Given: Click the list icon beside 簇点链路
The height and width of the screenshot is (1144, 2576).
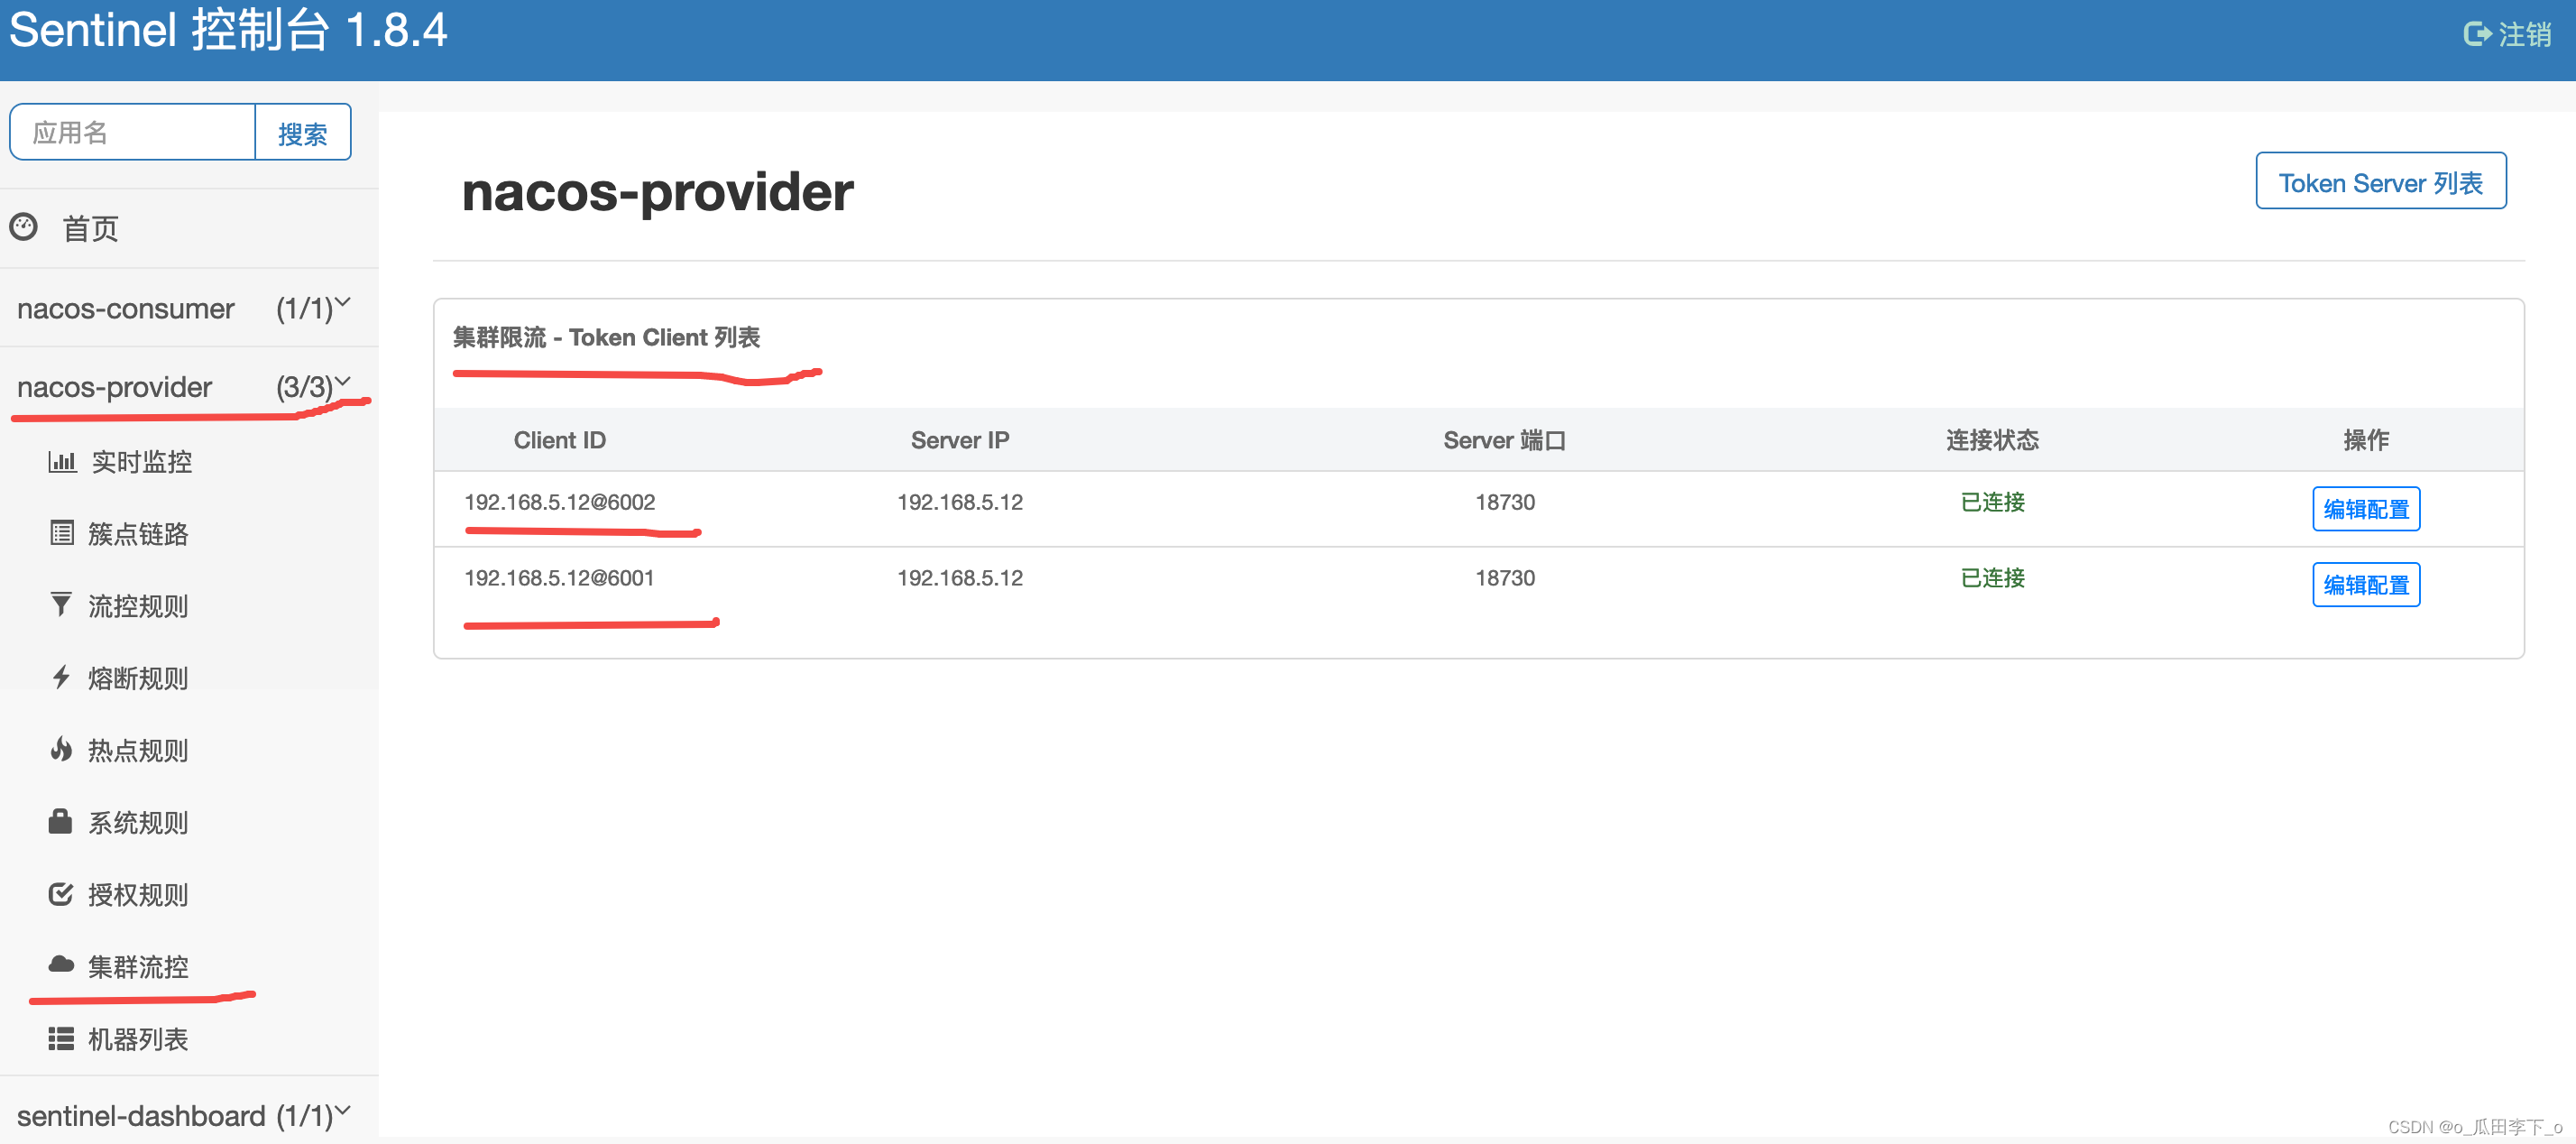Looking at the screenshot, I should point(62,533).
